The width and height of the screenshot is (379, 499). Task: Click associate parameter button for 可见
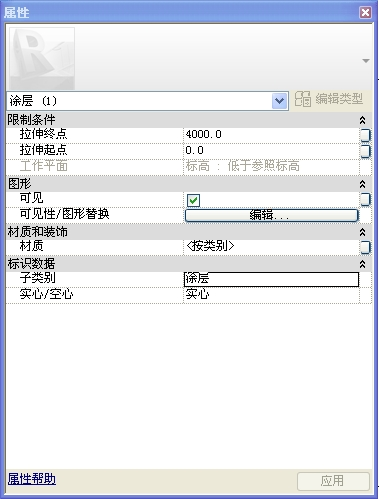(365, 199)
